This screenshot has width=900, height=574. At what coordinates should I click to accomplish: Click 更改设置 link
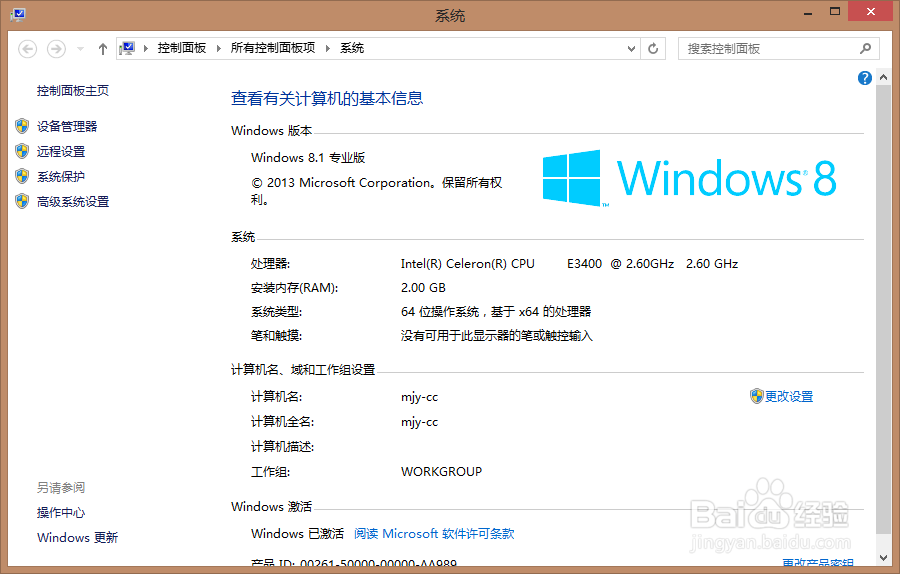(789, 397)
